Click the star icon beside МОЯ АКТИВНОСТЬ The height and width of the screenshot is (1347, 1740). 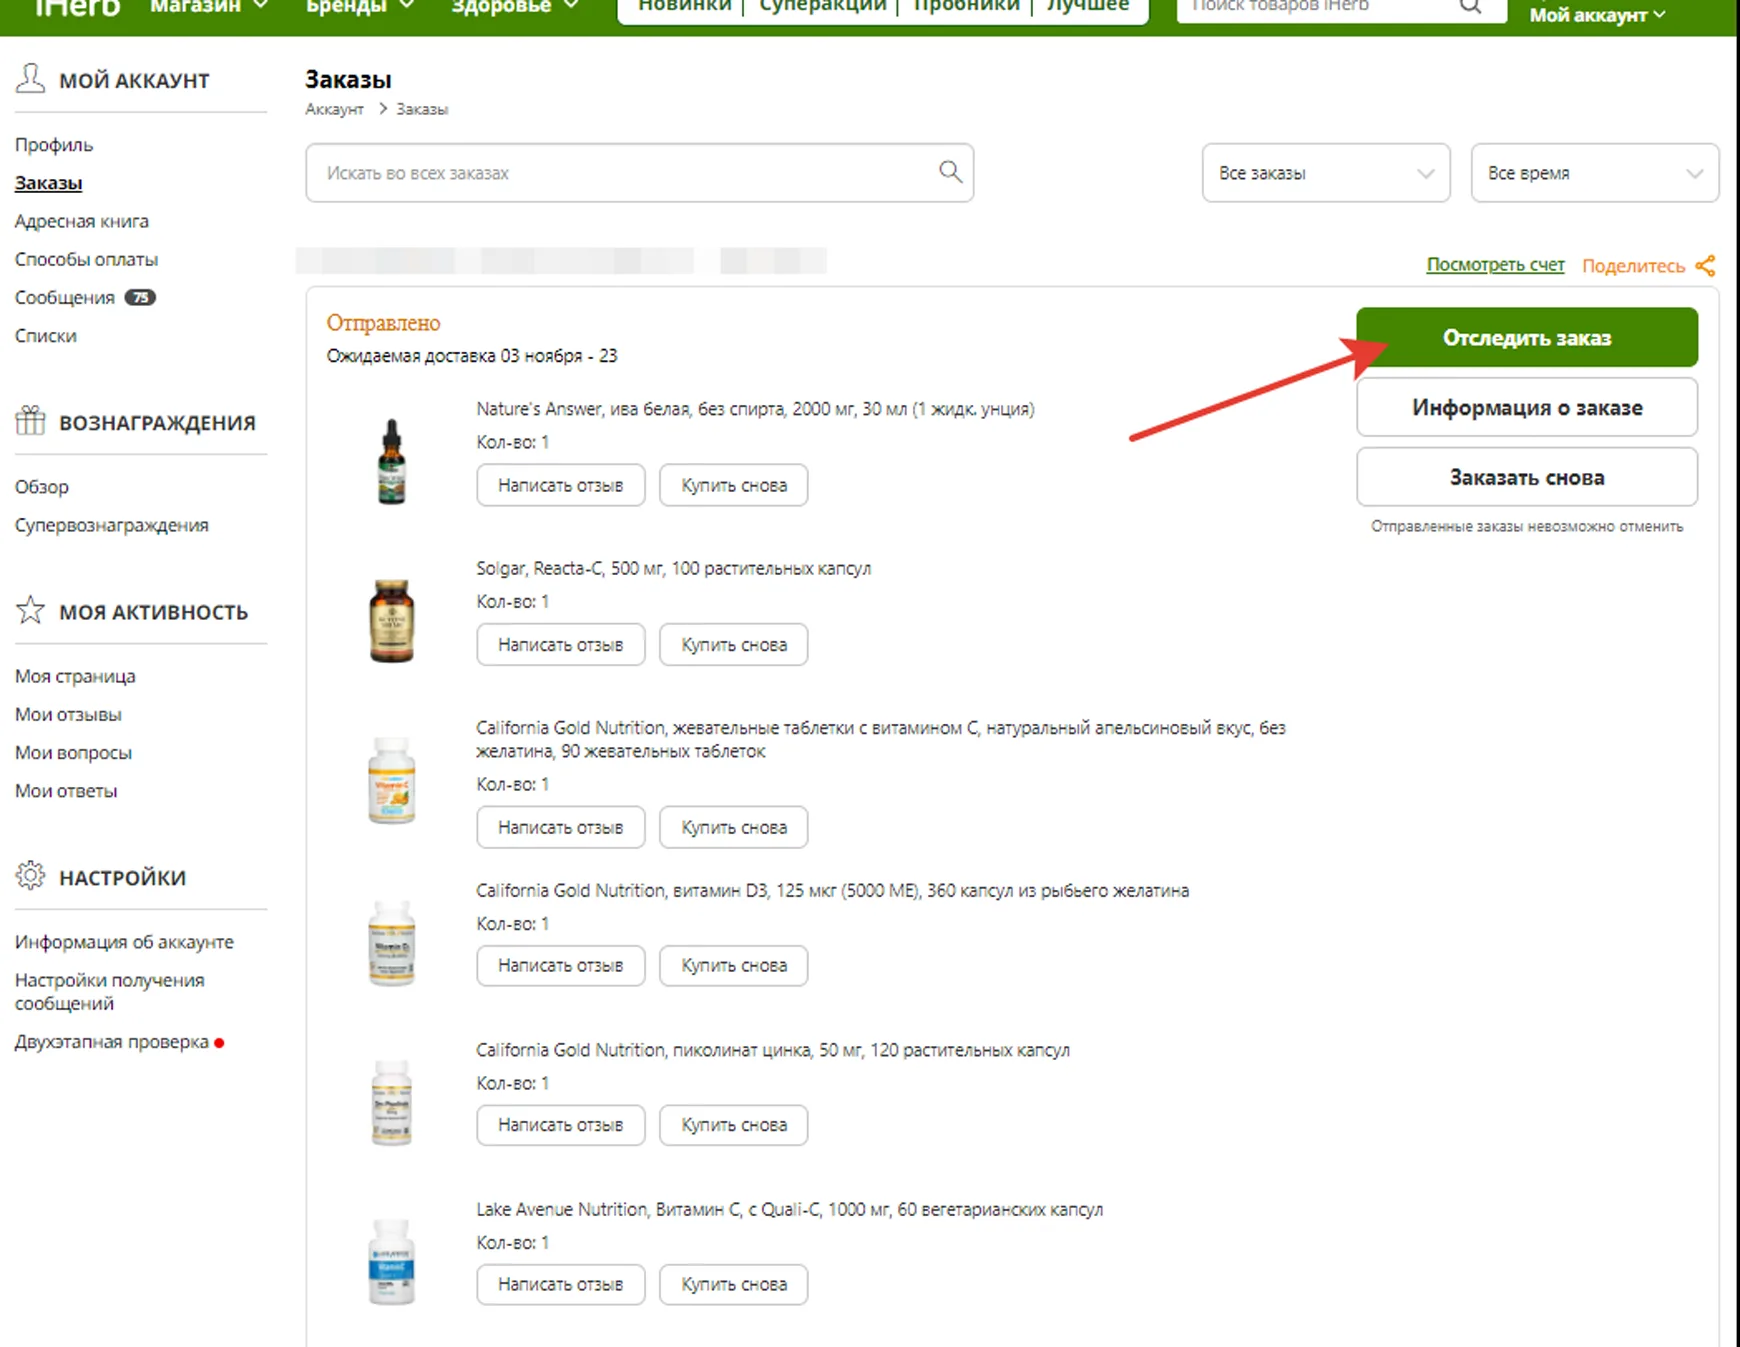pyautogui.click(x=31, y=608)
